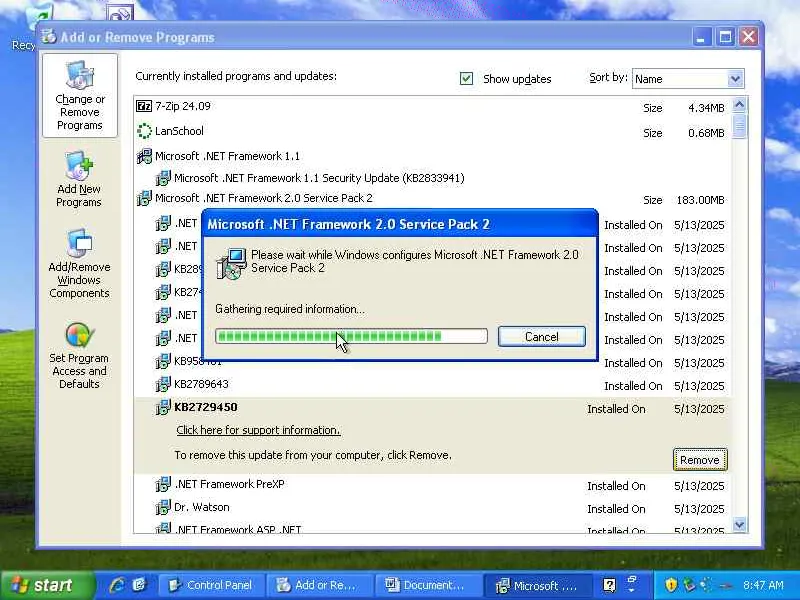Toggle the Show updates checkbox
Image resolution: width=800 pixels, height=600 pixels.
pos(466,79)
